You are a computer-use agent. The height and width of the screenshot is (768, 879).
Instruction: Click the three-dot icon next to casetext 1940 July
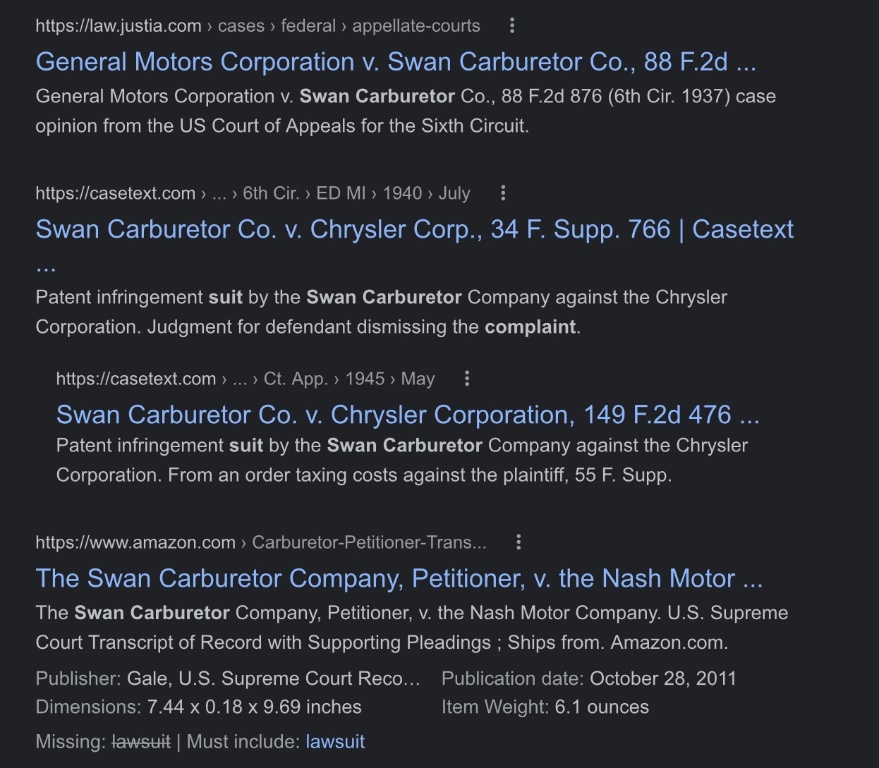pos(503,193)
